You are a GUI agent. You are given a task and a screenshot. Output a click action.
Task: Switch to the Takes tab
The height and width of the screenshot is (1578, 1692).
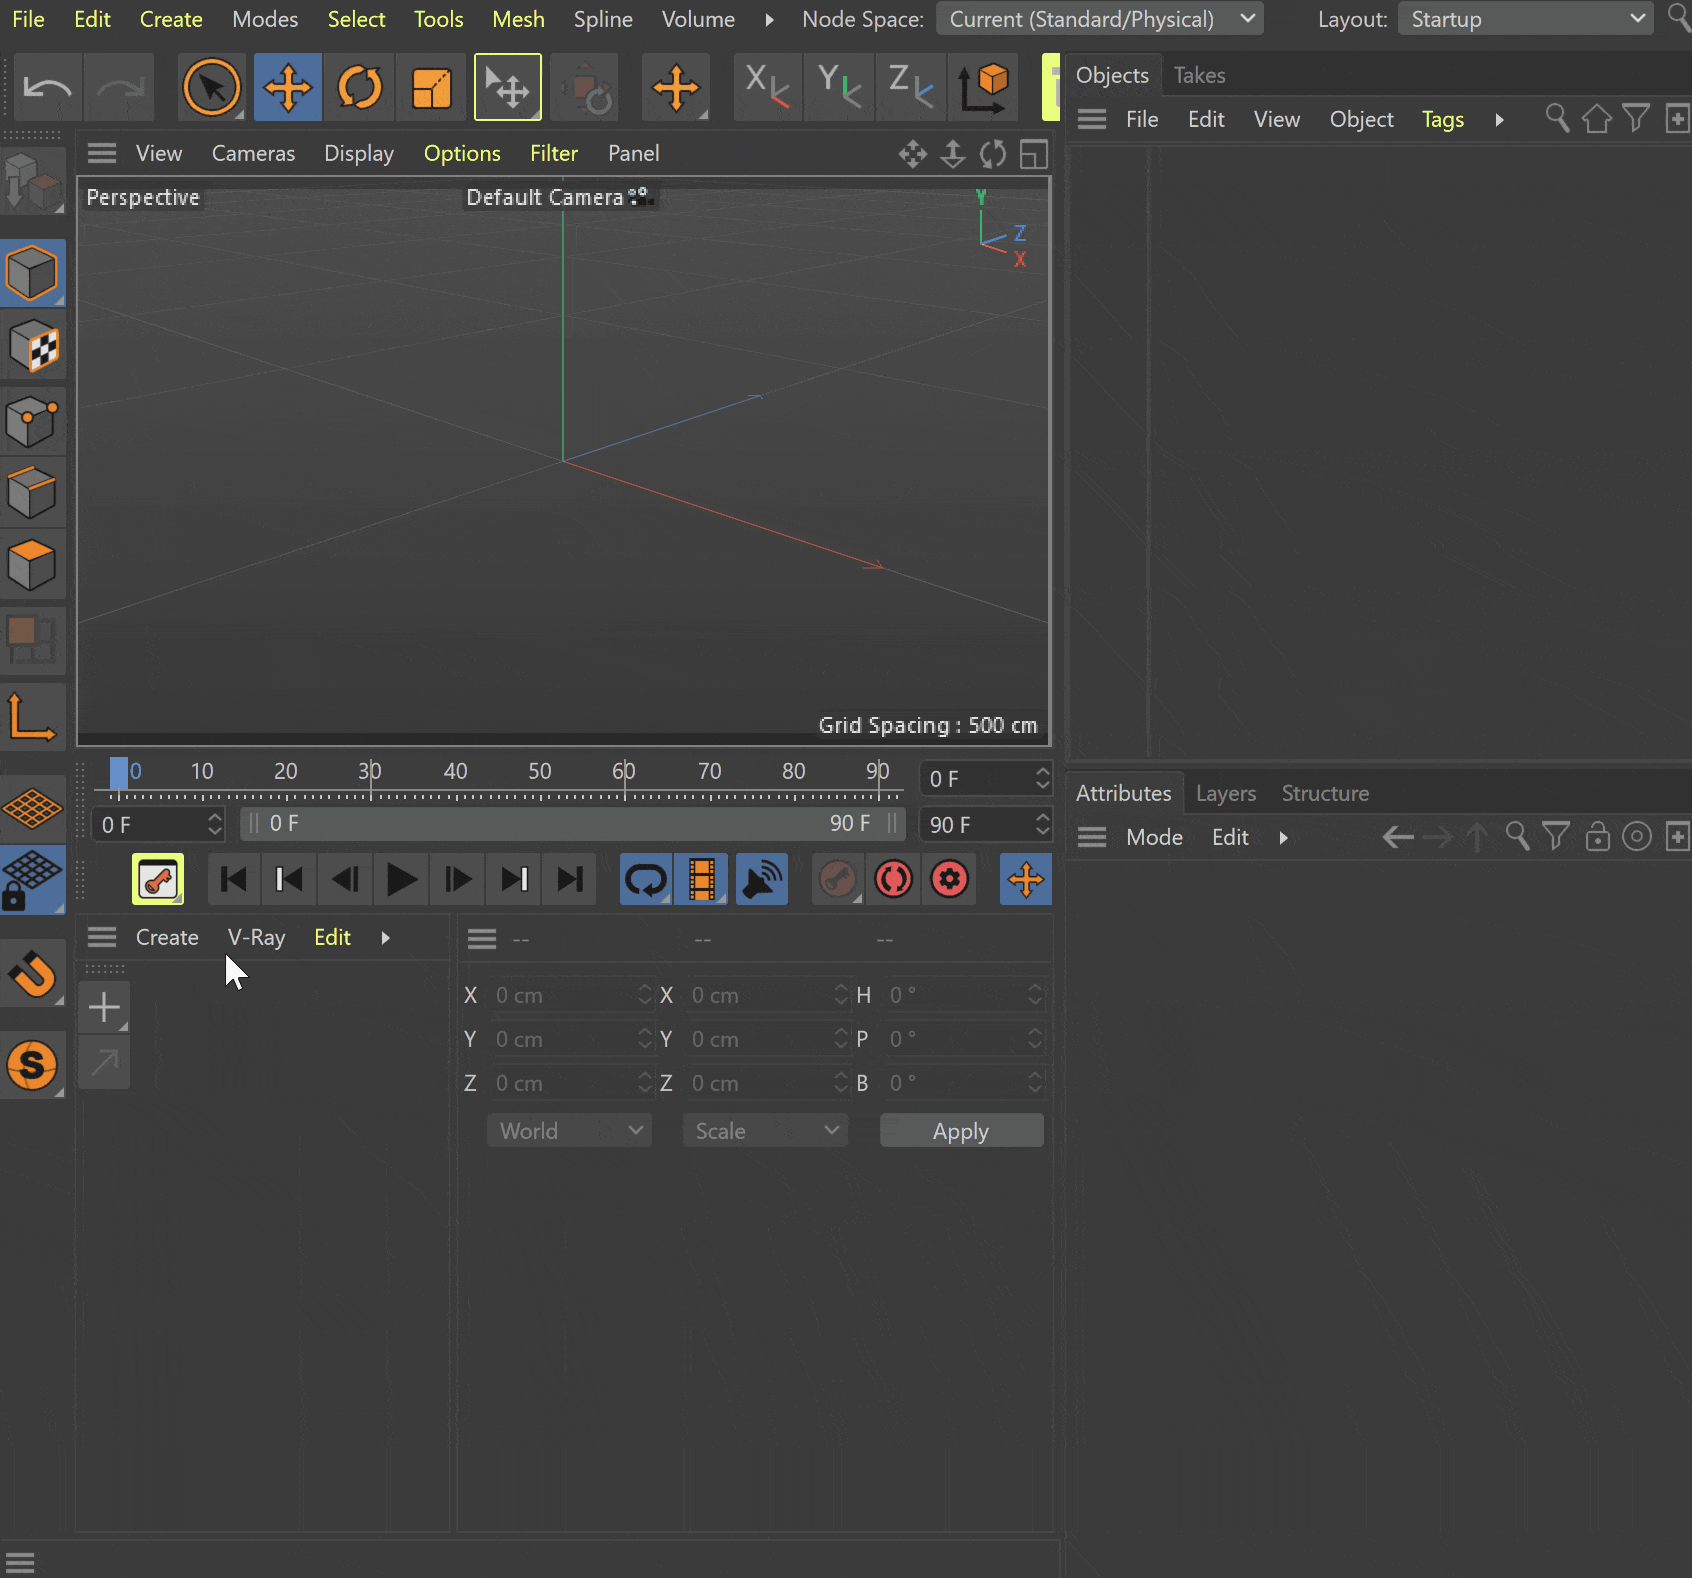(x=1199, y=75)
